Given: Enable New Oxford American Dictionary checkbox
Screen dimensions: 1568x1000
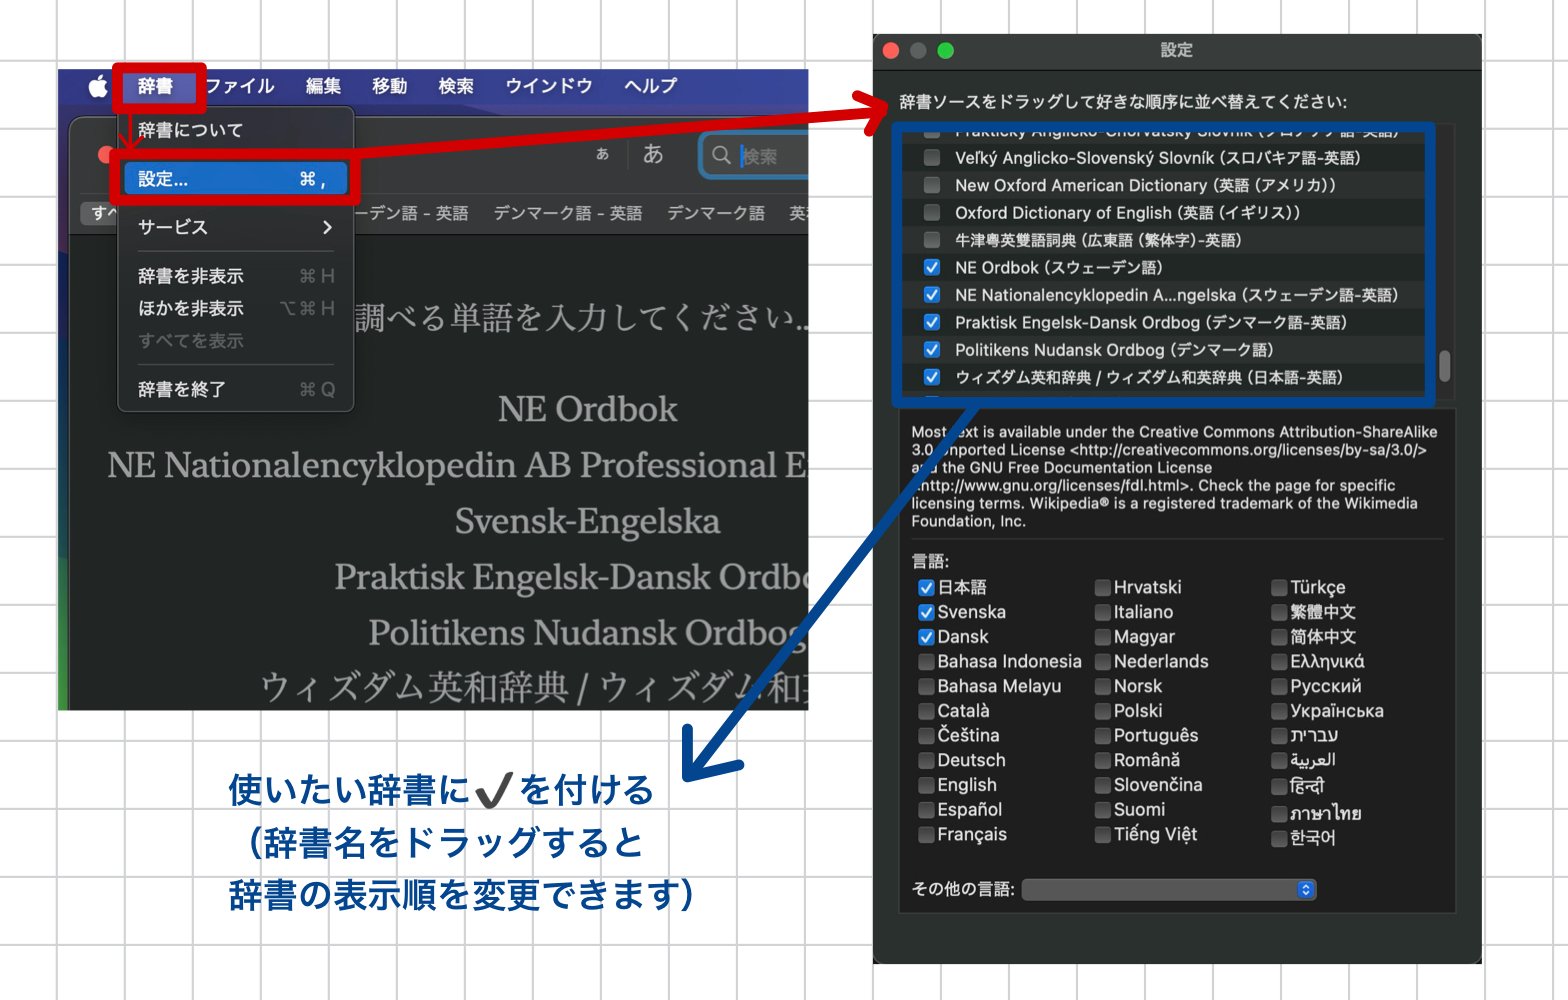Looking at the screenshot, I should click(932, 185).
